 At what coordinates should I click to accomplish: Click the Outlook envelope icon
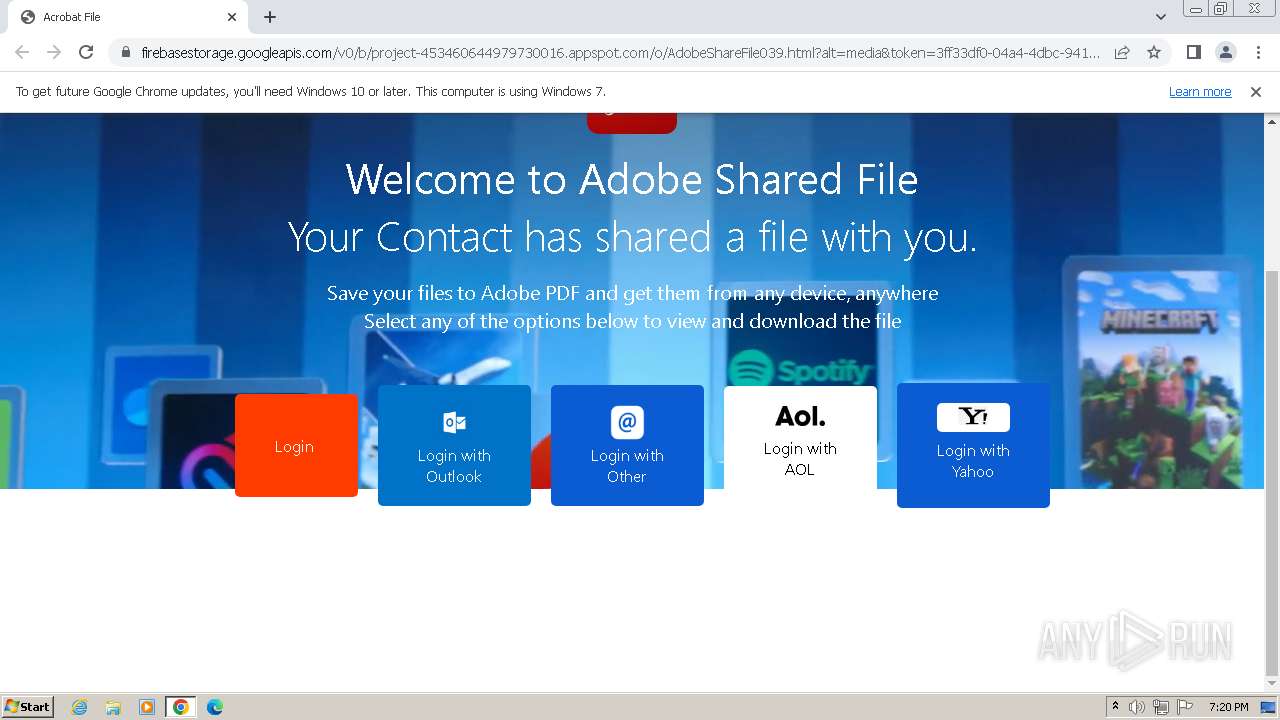pos(454,422)
